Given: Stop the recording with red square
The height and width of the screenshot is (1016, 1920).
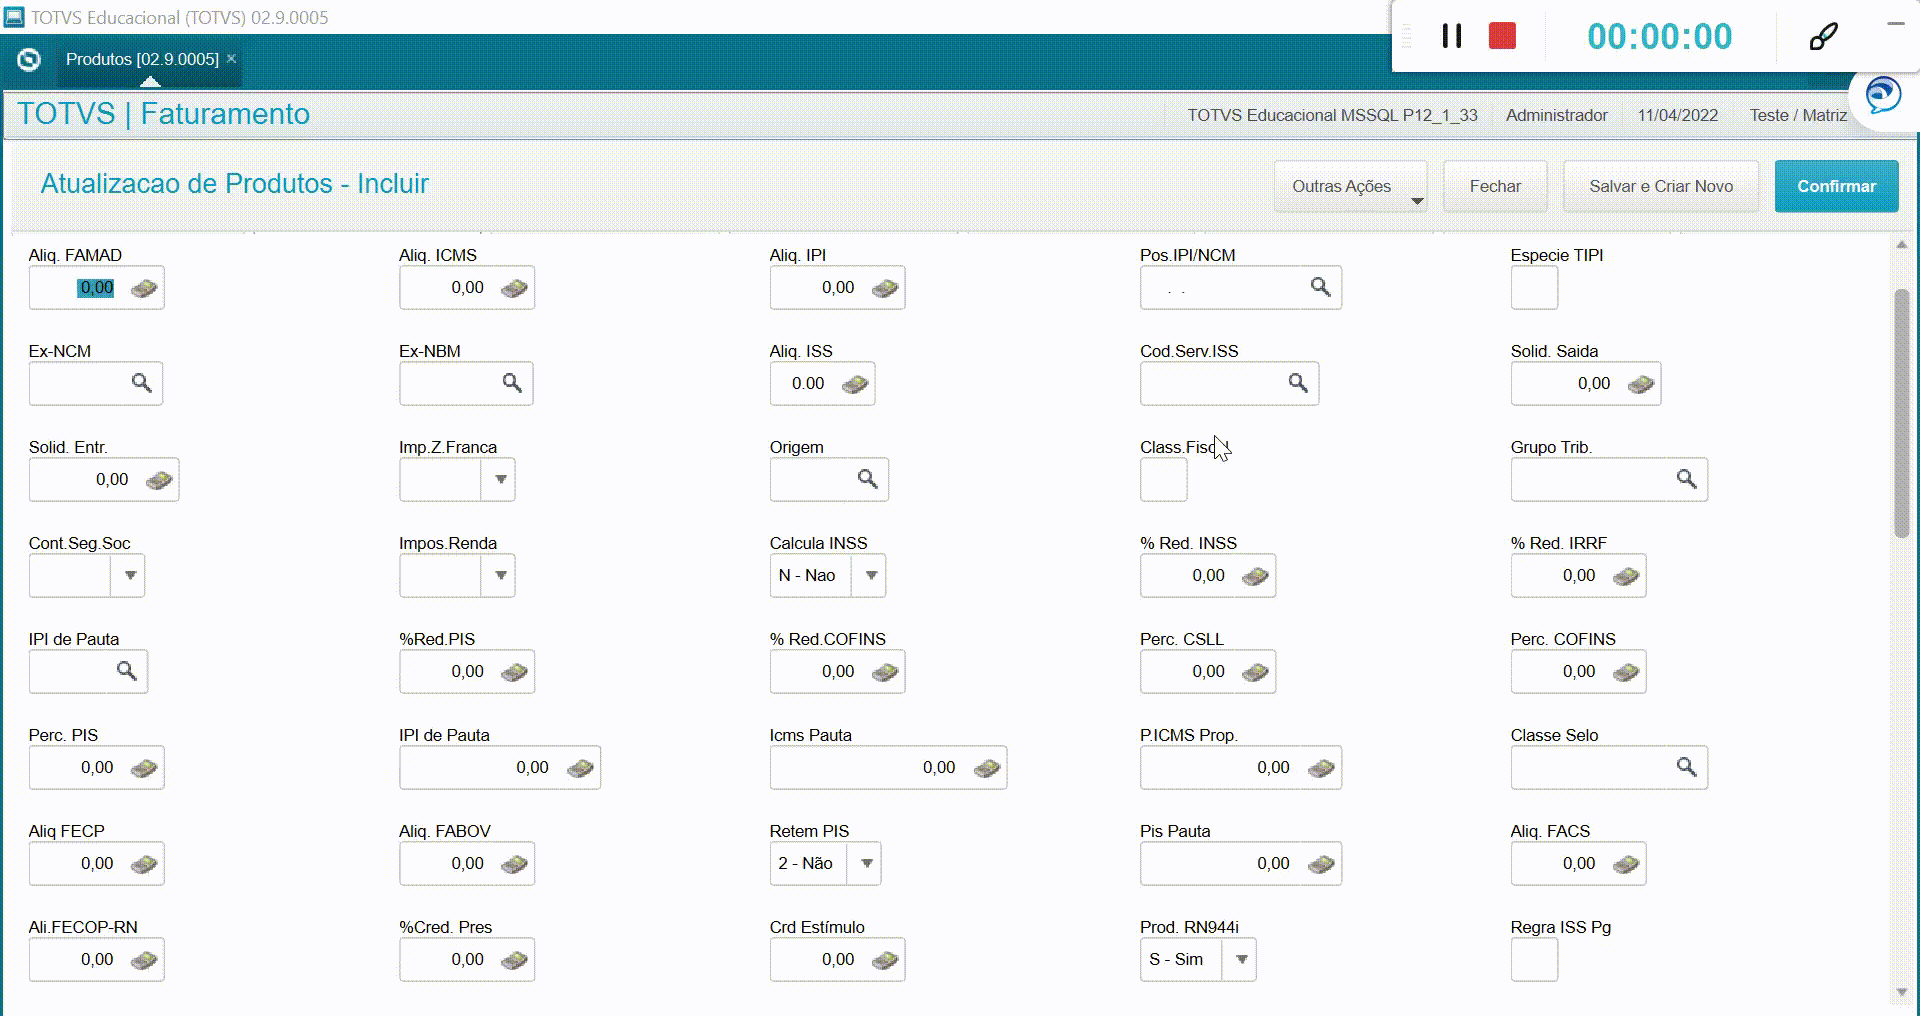Looking at the screenshot, I should point(1502,37).
